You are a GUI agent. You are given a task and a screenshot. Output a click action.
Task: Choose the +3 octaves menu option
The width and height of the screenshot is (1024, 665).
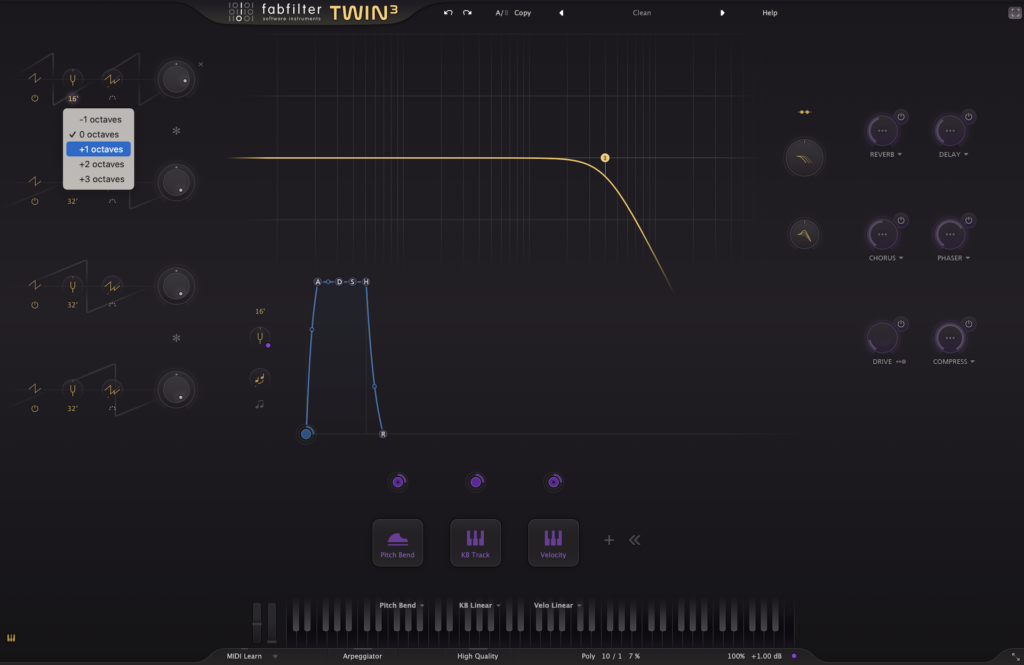click(98, 179)
